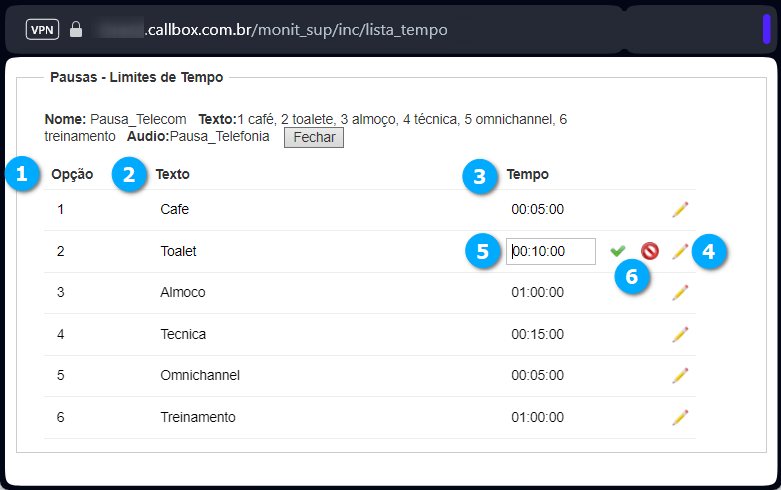Click the Treinamento 01:00:00 time value
781x490 pixels.
537,417
